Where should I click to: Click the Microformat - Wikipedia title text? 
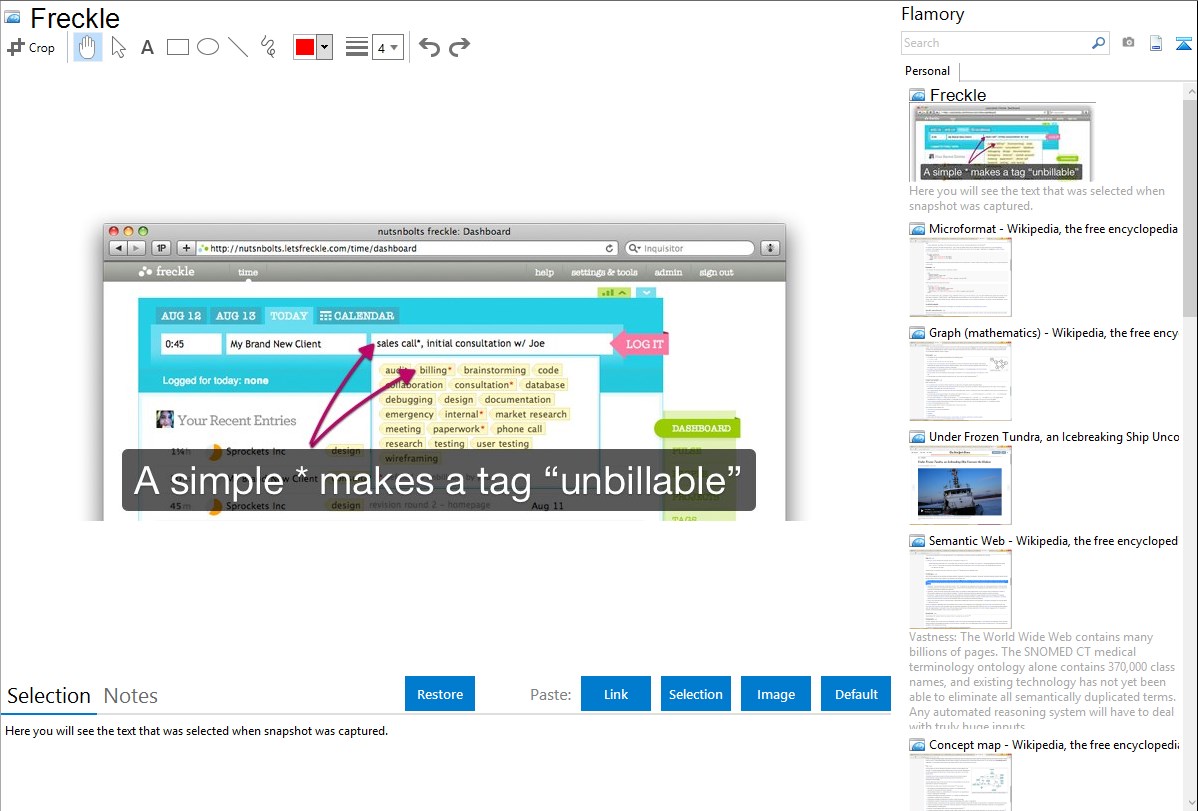click(1053, 229)
